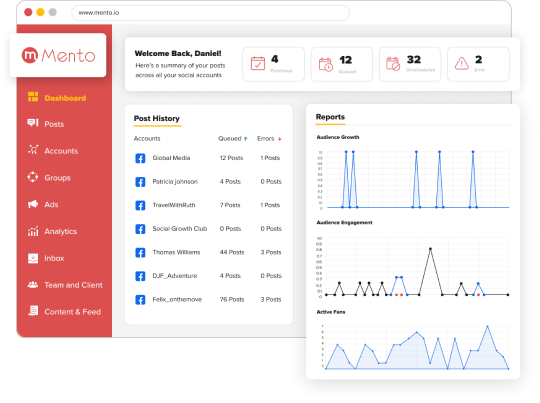Select the Unscheduled calendar icon
This screenshot has width=540, height=403.
[x=393, y=64]
